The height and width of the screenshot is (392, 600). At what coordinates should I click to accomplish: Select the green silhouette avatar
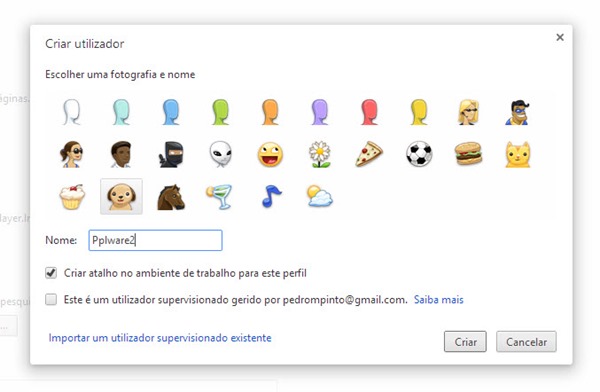click(x=220, y=112)
